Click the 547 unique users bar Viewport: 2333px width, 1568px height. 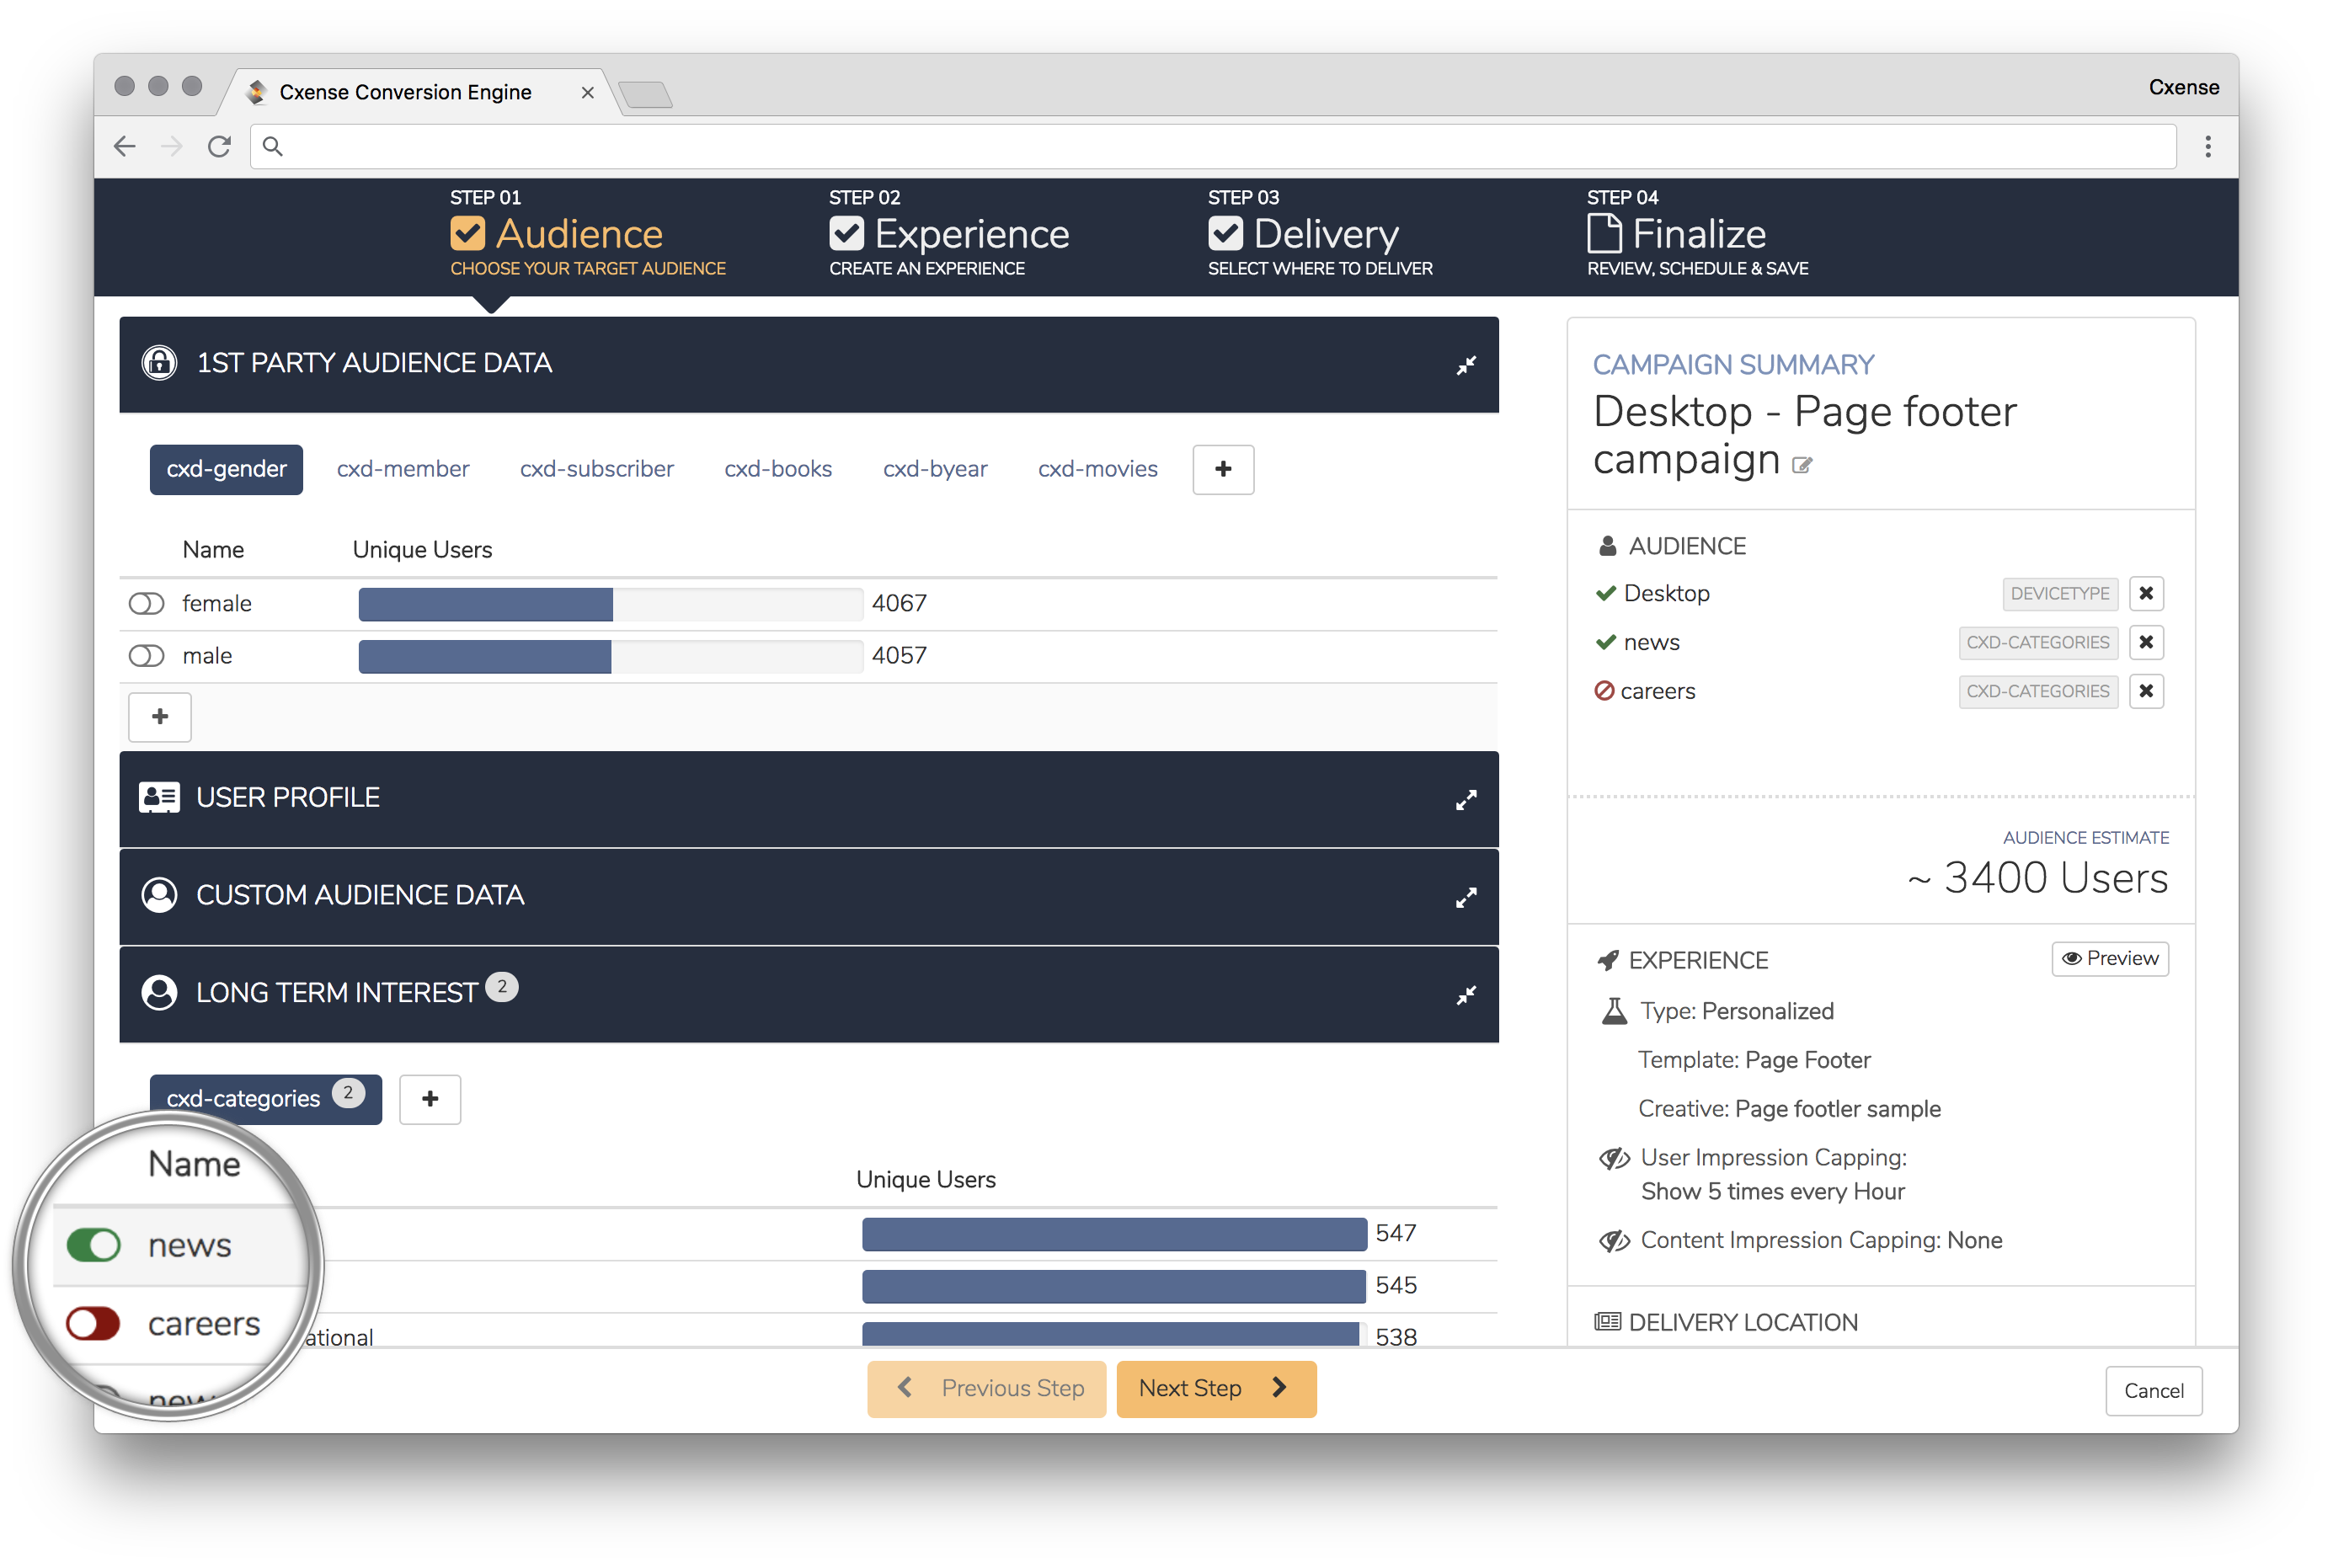[1114, 1233]
